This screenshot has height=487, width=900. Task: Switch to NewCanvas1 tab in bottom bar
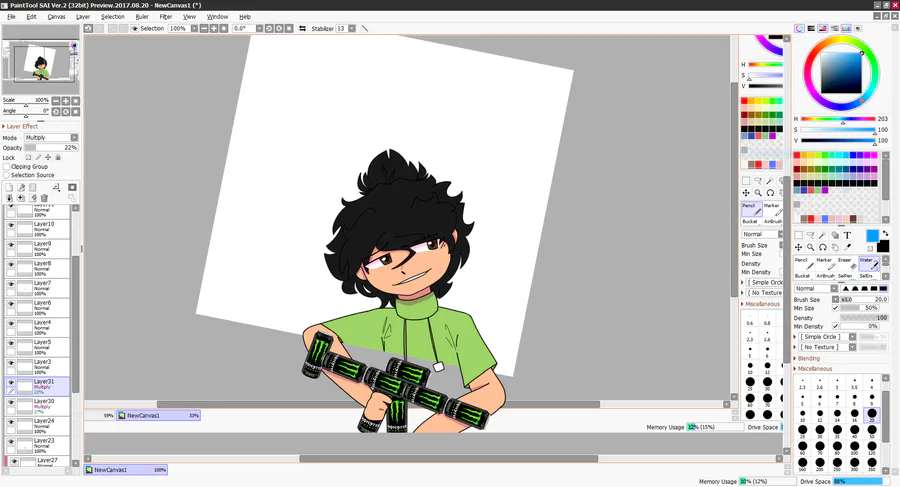[126, 470]
